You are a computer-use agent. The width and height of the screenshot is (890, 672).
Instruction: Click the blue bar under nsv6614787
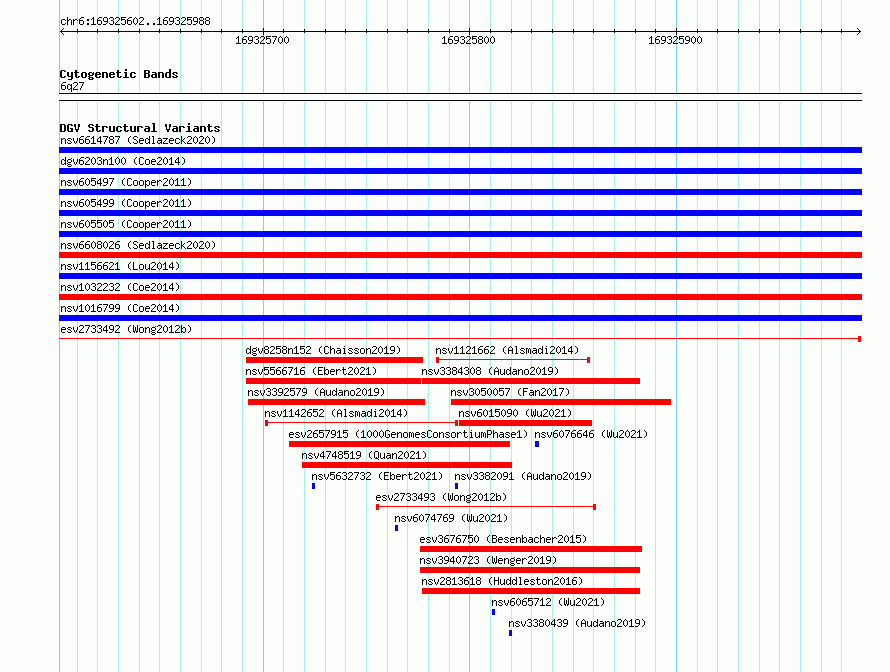pos(460,150)
